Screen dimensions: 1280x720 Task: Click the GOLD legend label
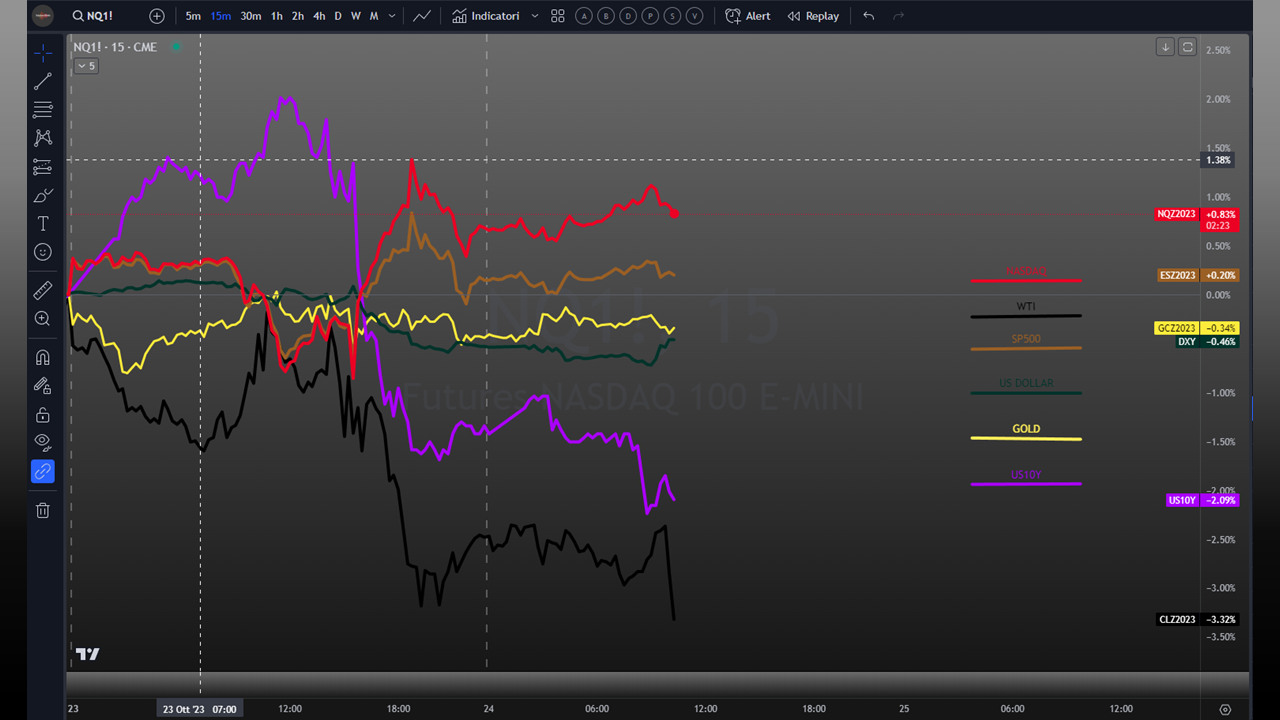(x=1026, y=429)
